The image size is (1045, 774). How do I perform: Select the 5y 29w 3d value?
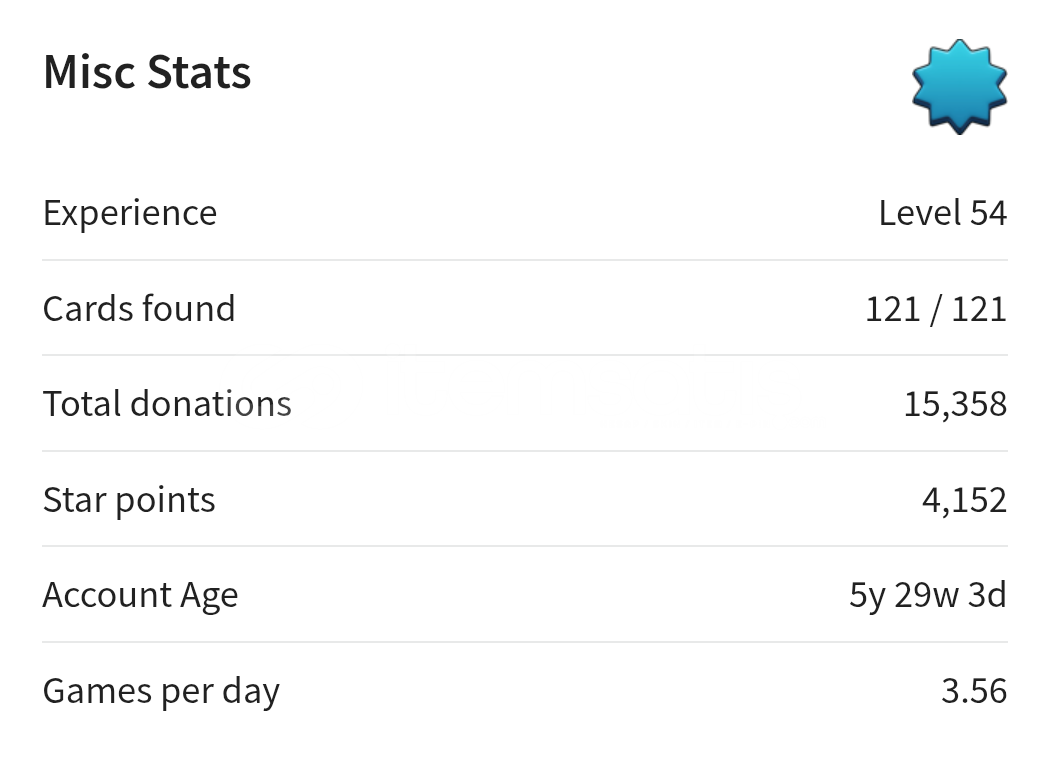927,595
